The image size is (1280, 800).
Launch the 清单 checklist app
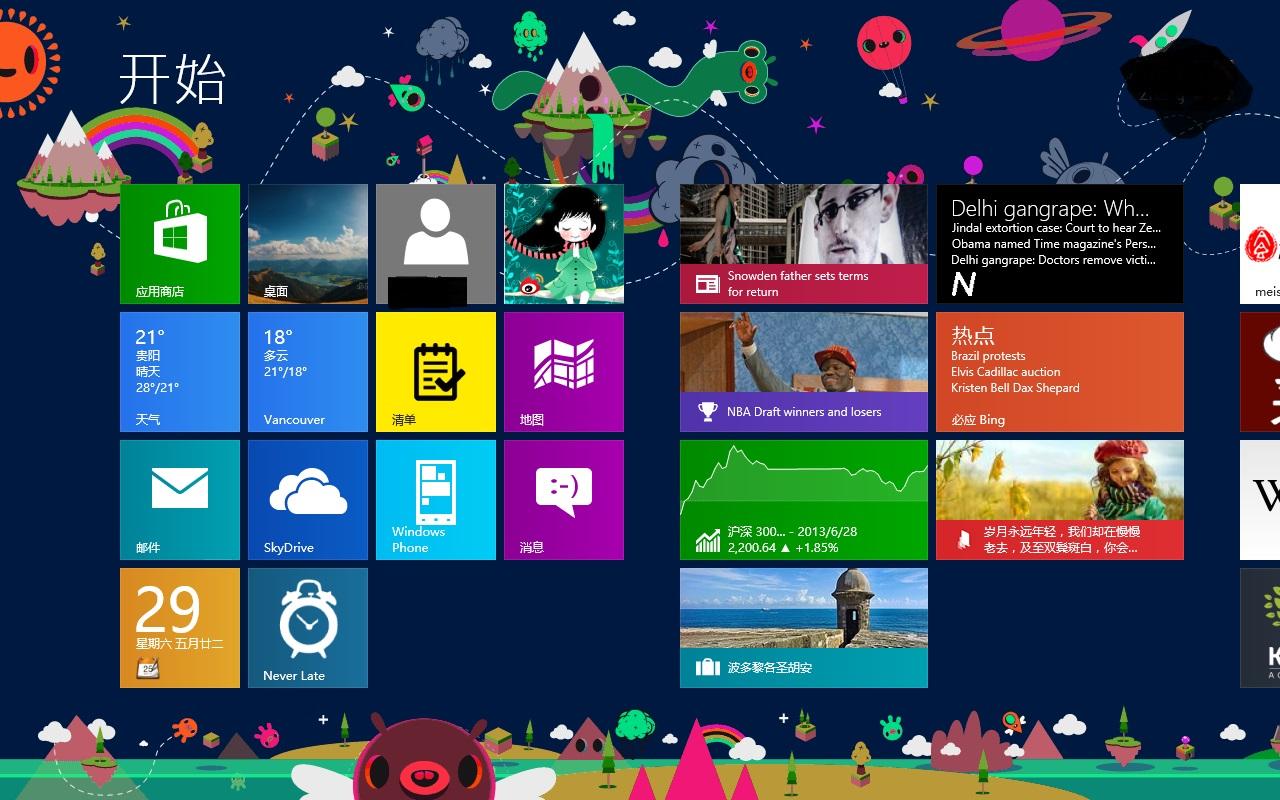tap(436, 372)
